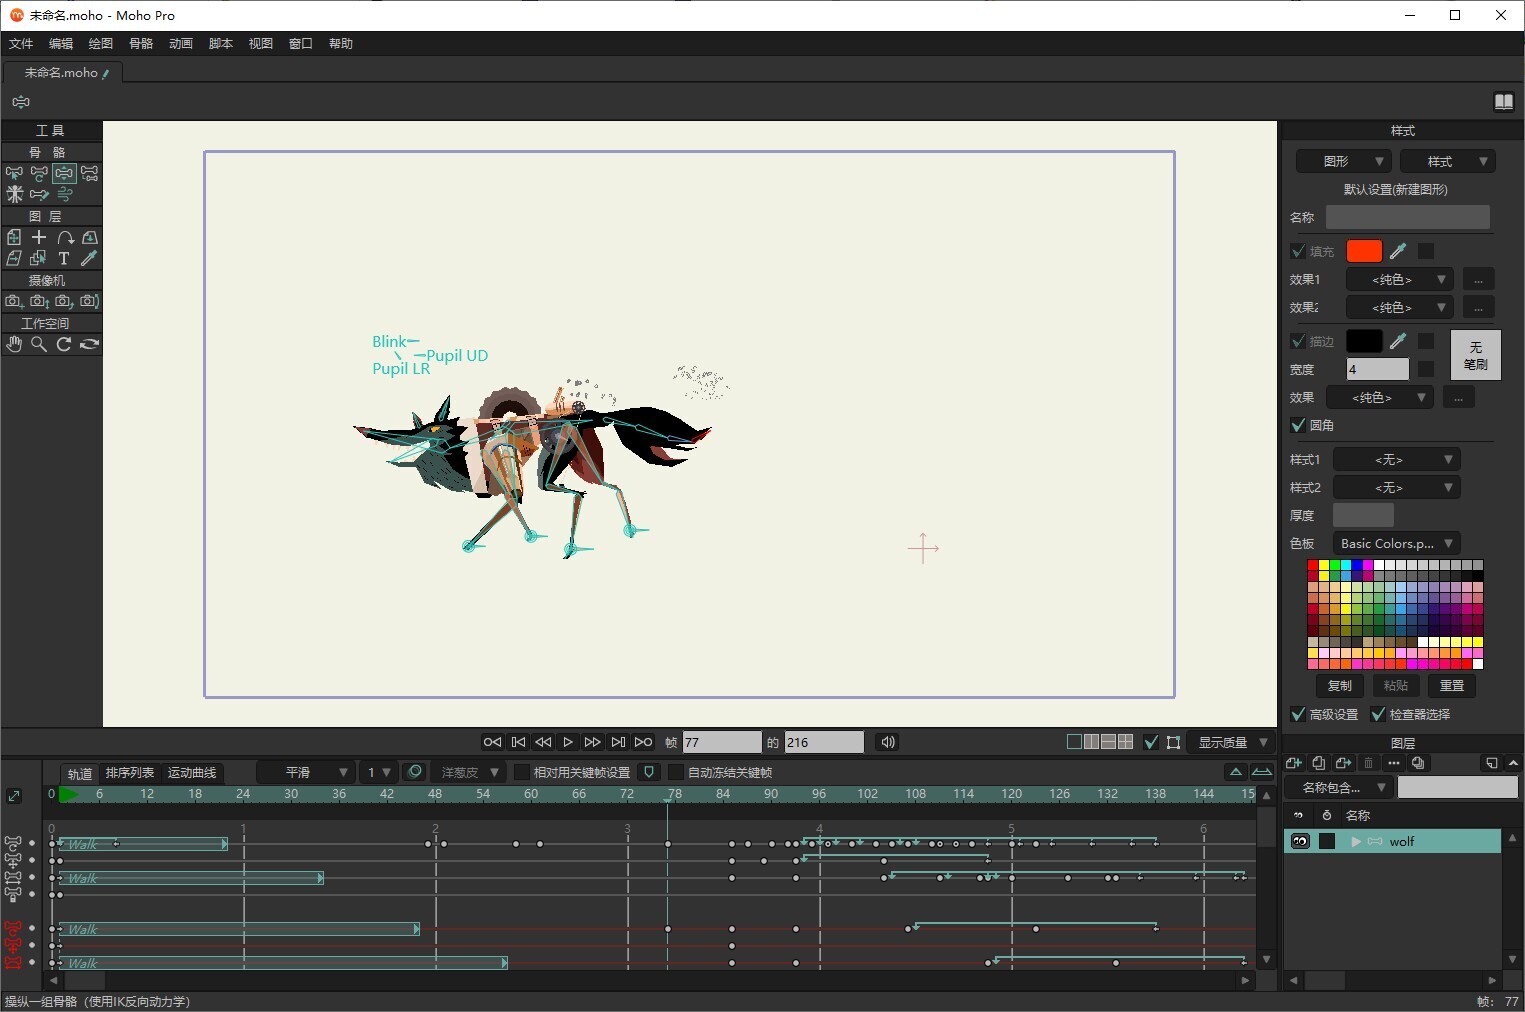Open the Basic Colors palette dropdown
Screen dimensions: 1525x1012
1397,543
